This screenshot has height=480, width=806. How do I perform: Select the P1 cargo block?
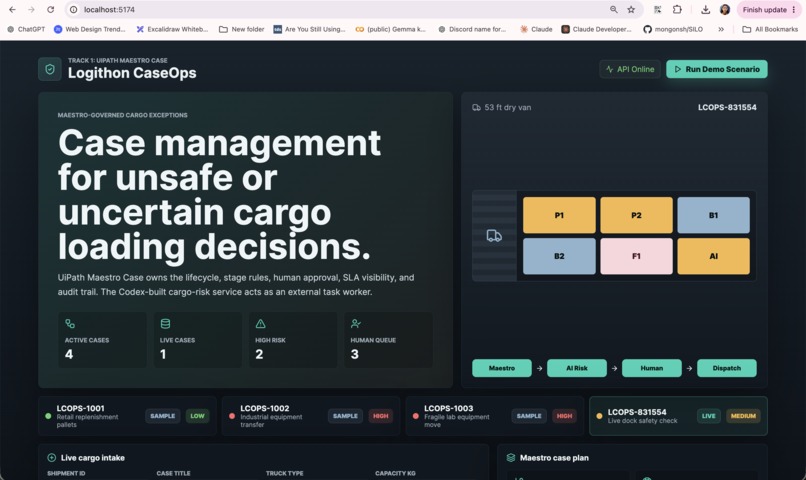coord(559,215)
